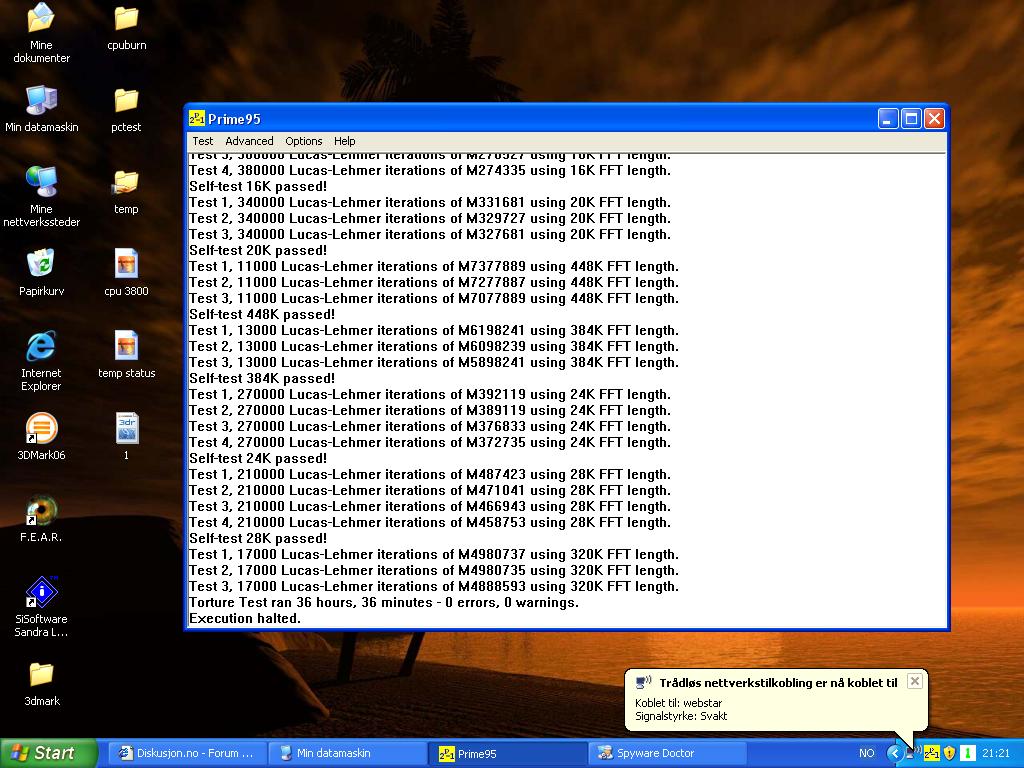Switch to Spyware Doctor taskbar button
Viewport: 1024px width, 768px height.
tap(668, 753)
